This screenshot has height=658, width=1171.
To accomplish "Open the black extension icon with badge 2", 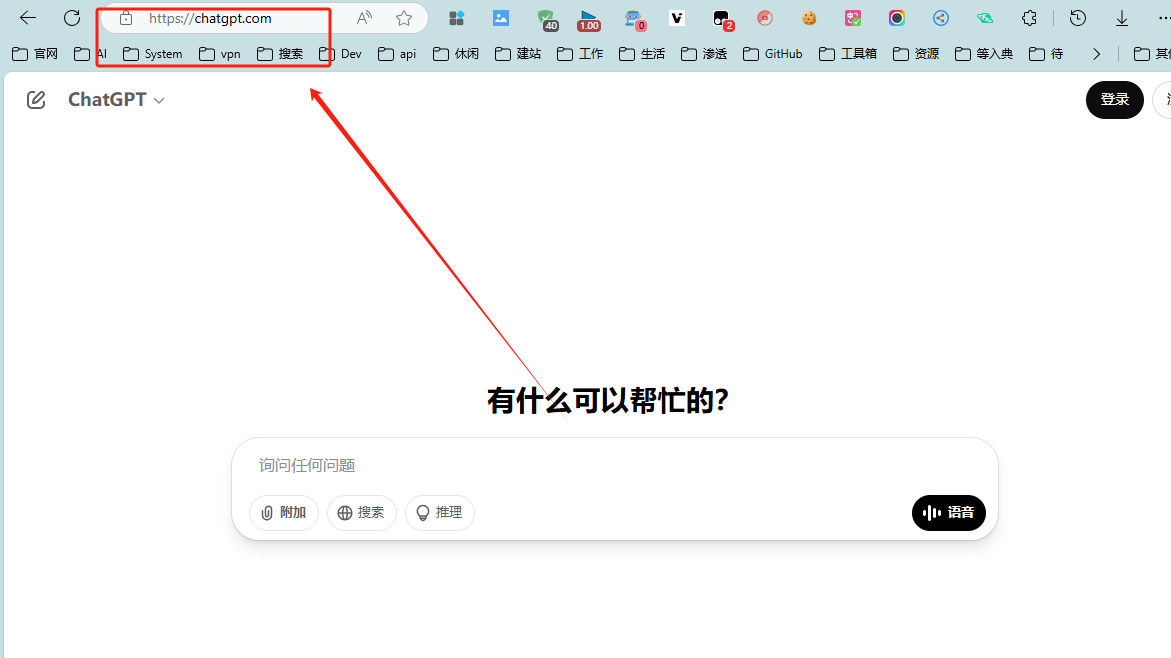I will [x=722, y=20].
